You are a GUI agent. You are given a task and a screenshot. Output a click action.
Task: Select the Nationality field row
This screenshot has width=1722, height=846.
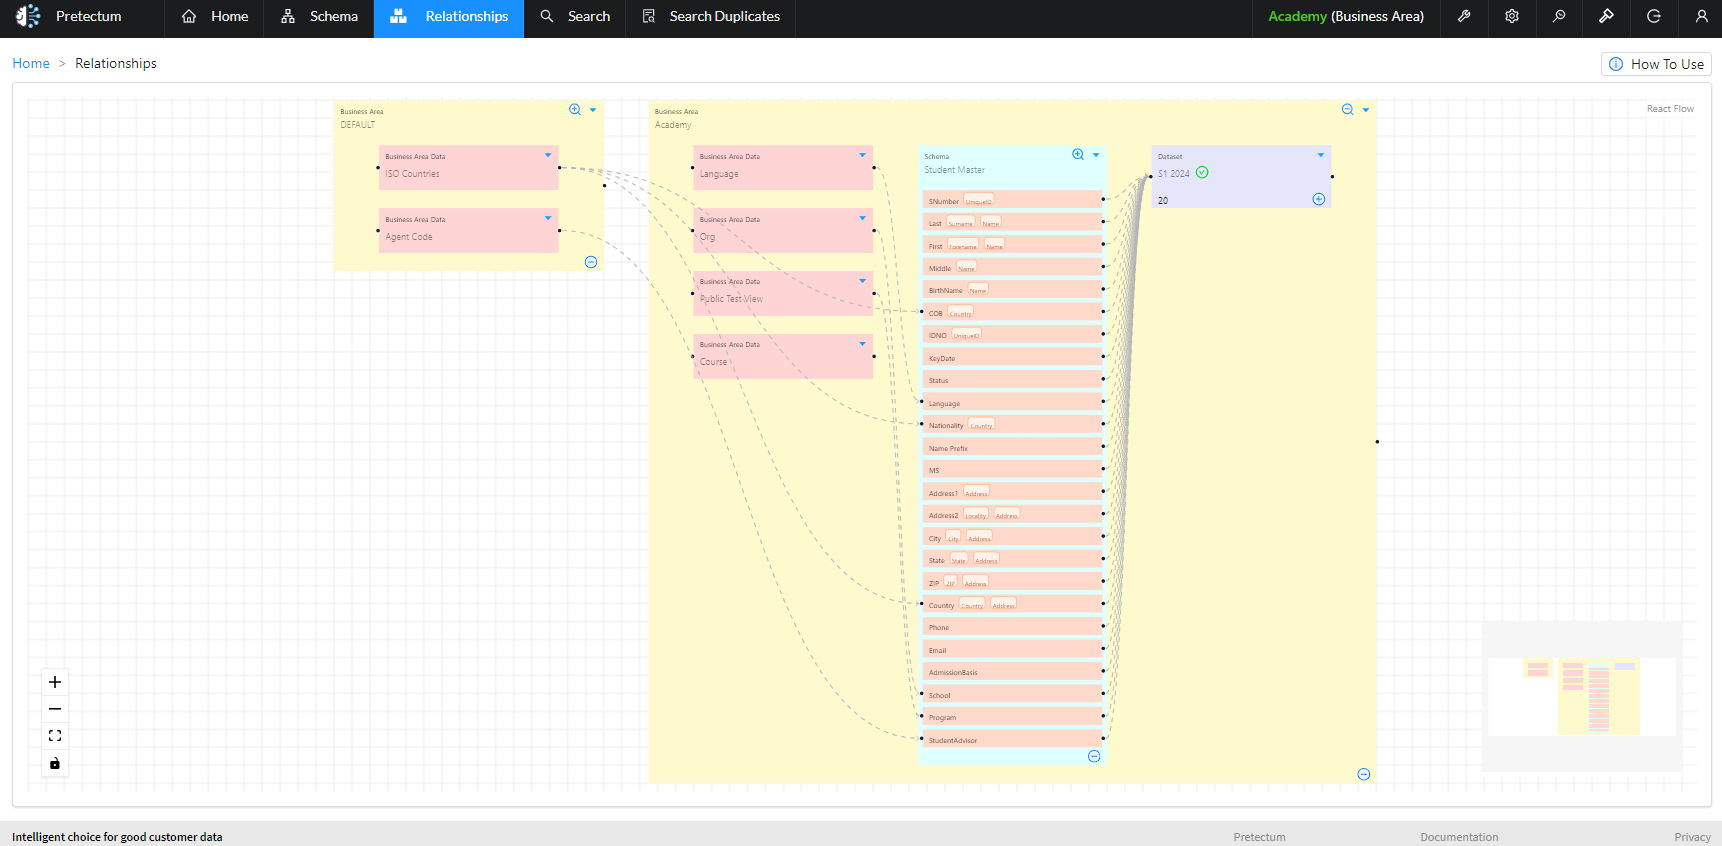[1012, 425]
